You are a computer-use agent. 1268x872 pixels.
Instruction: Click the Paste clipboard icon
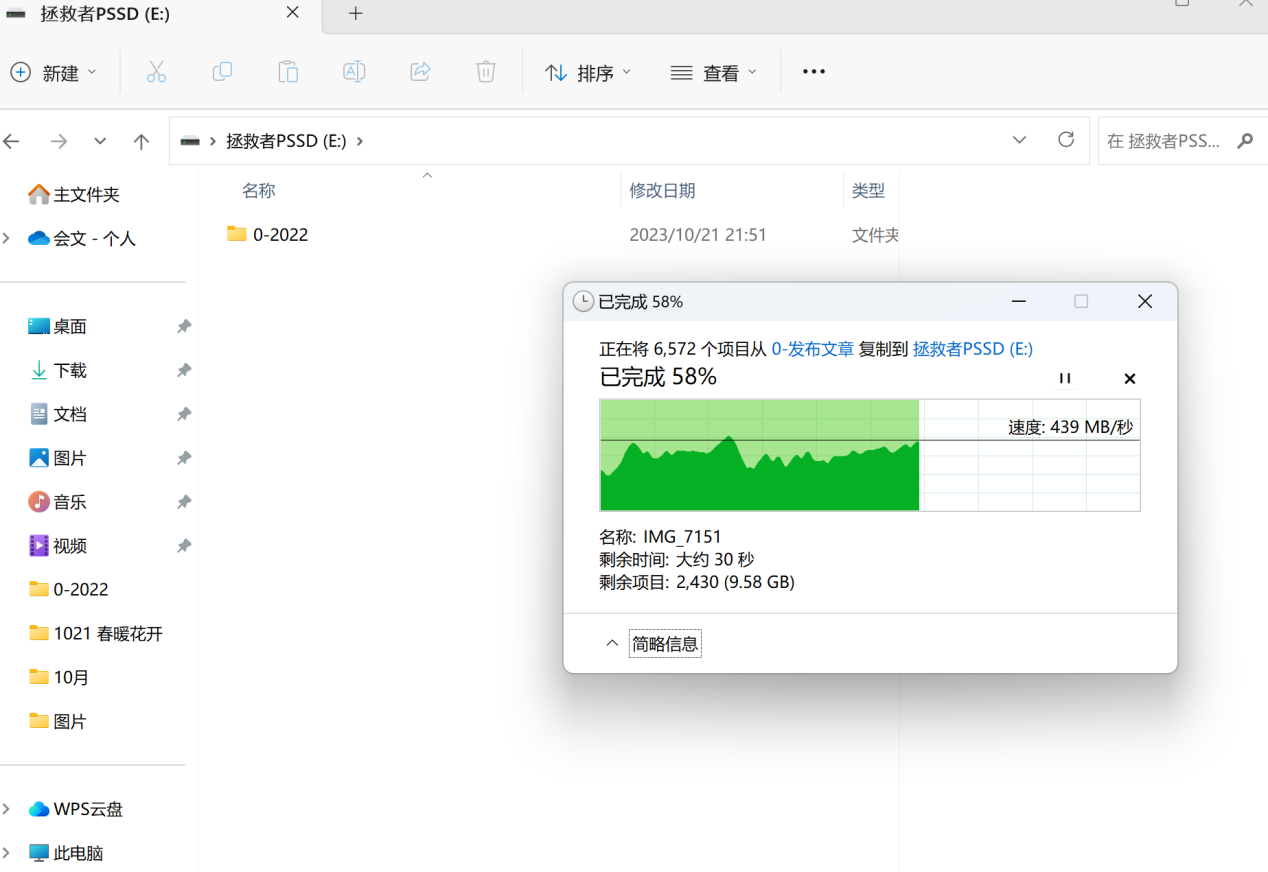[288, 72]
